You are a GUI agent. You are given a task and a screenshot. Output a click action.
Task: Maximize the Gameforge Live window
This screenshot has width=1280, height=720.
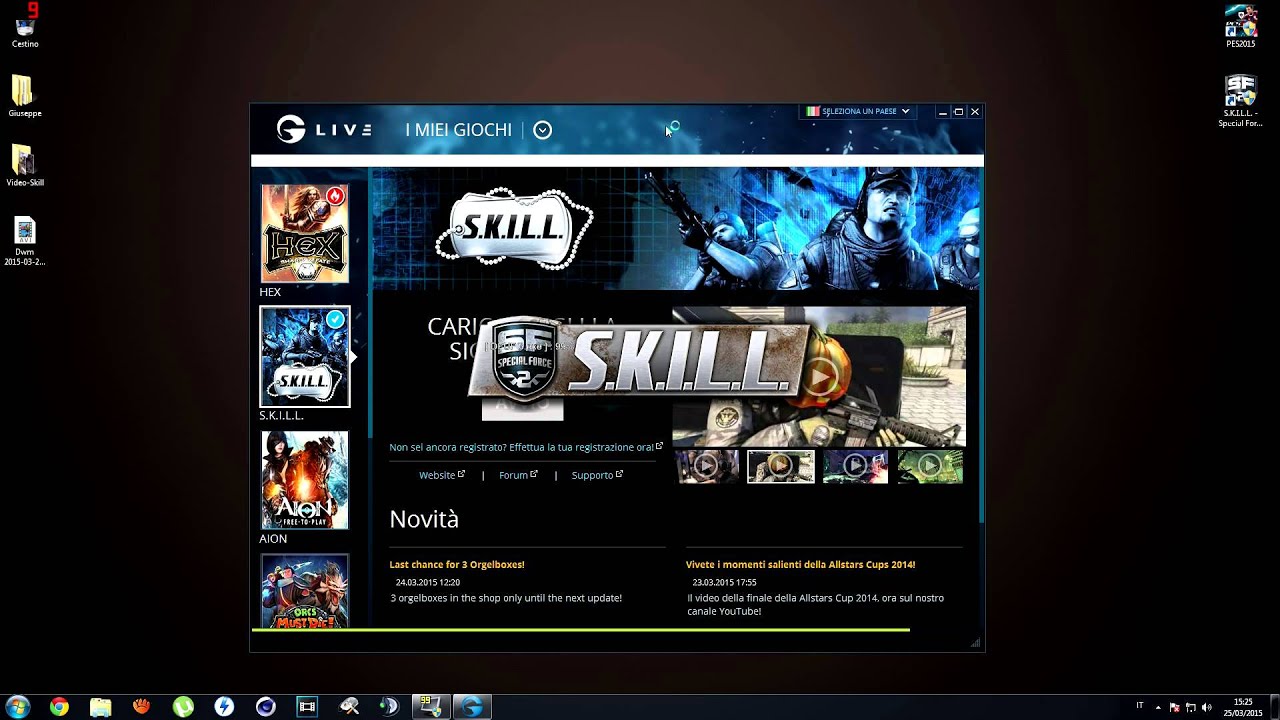pos(958,112)
